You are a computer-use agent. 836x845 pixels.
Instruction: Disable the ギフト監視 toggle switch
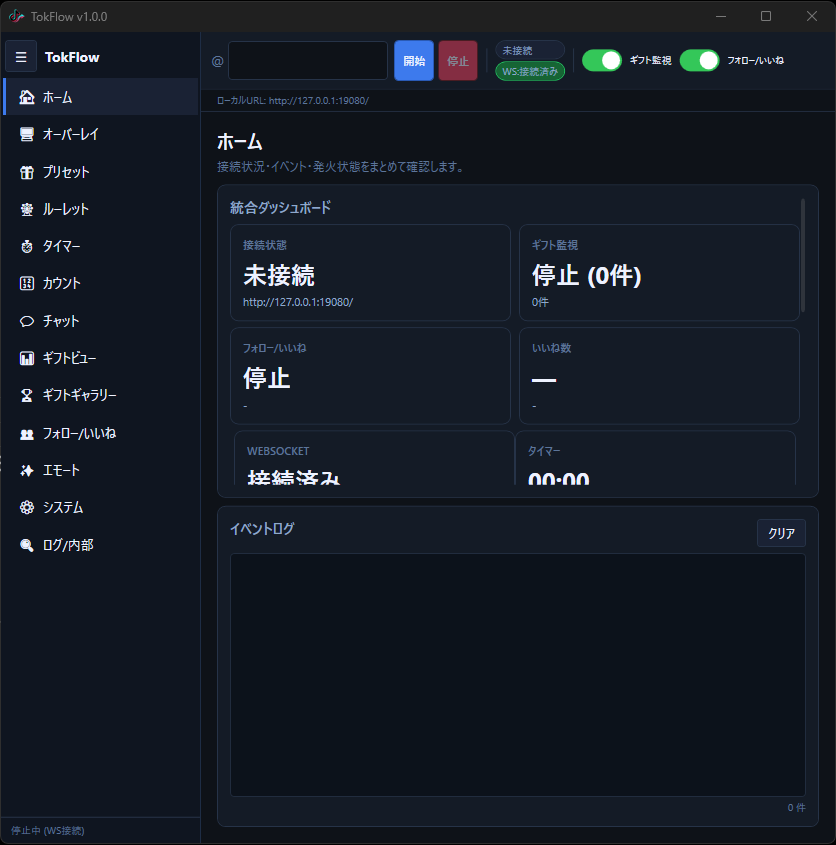pyautogui.click(x=602, y=60)
